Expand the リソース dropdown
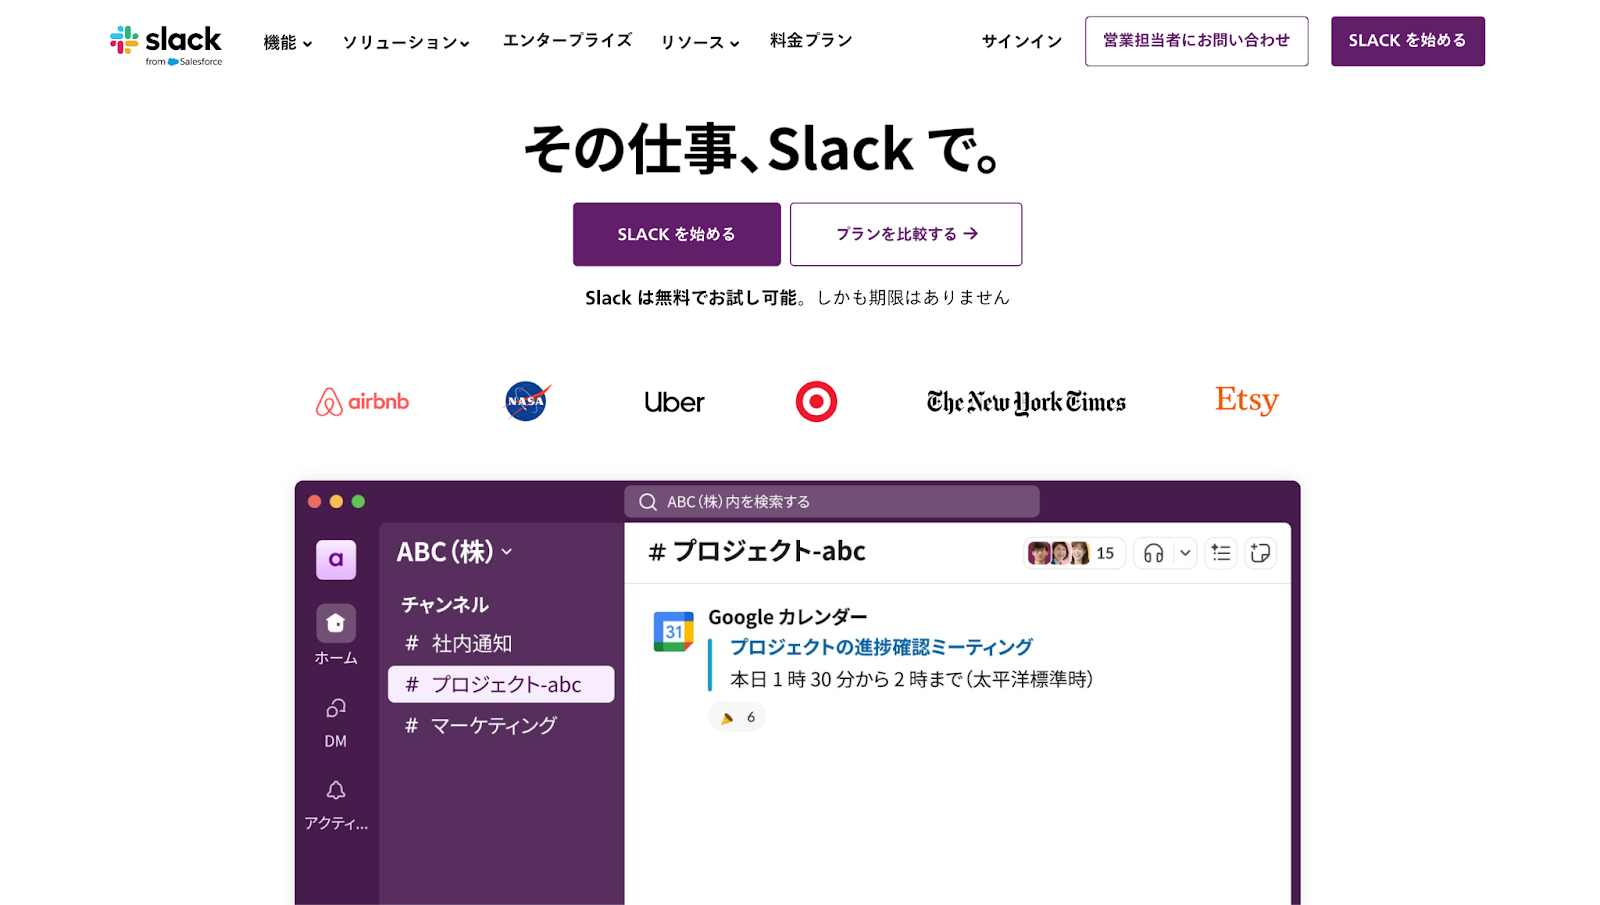The height and width of the screenshot is (905, 1600). pos(700,42)
